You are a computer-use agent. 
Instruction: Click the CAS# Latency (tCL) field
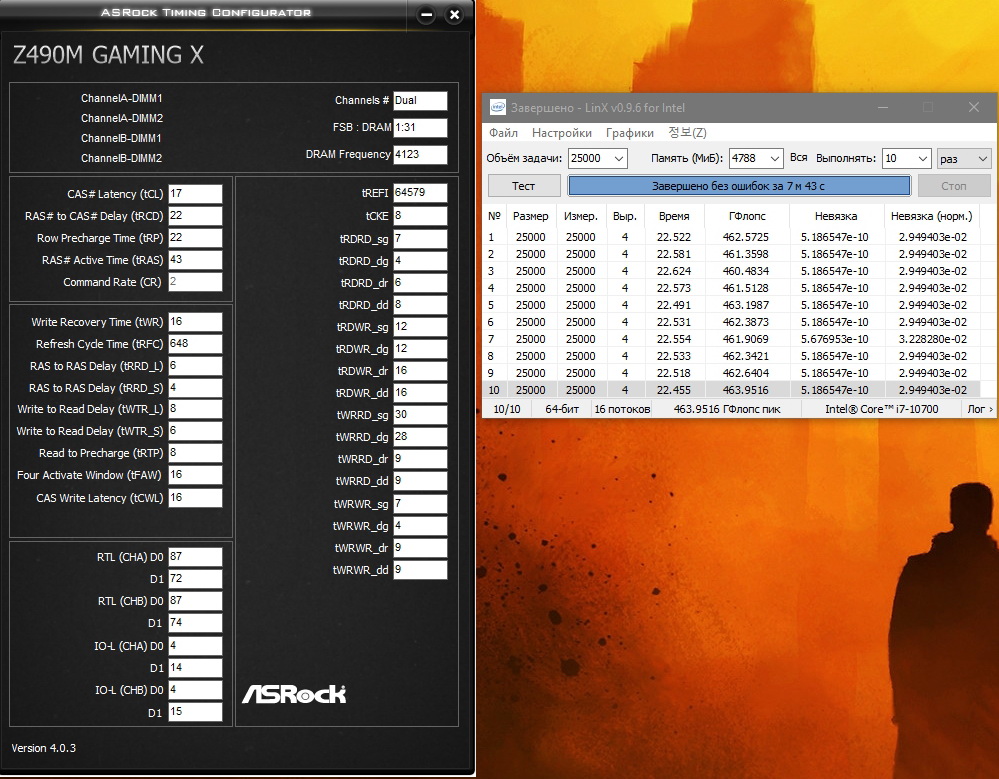click(195, 194)
